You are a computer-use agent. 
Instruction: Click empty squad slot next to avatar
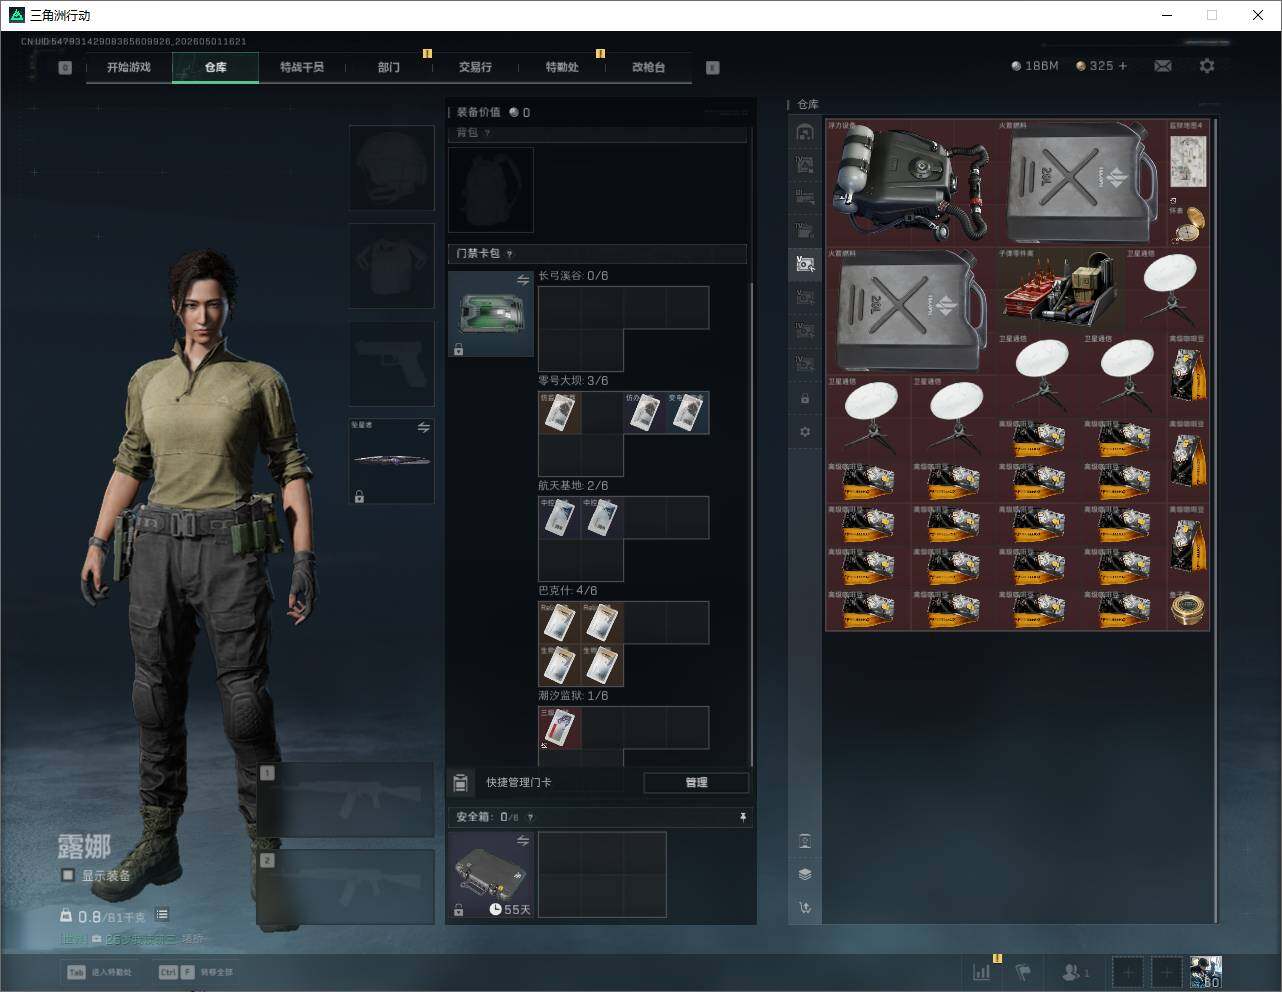(1166, 972)
